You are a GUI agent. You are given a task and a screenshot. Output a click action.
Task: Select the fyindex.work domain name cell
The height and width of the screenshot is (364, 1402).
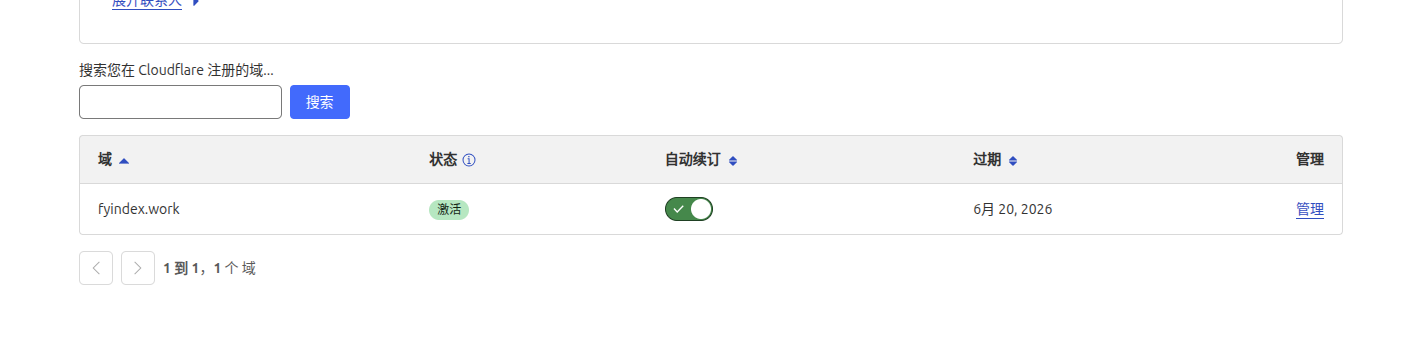point(139,210)
